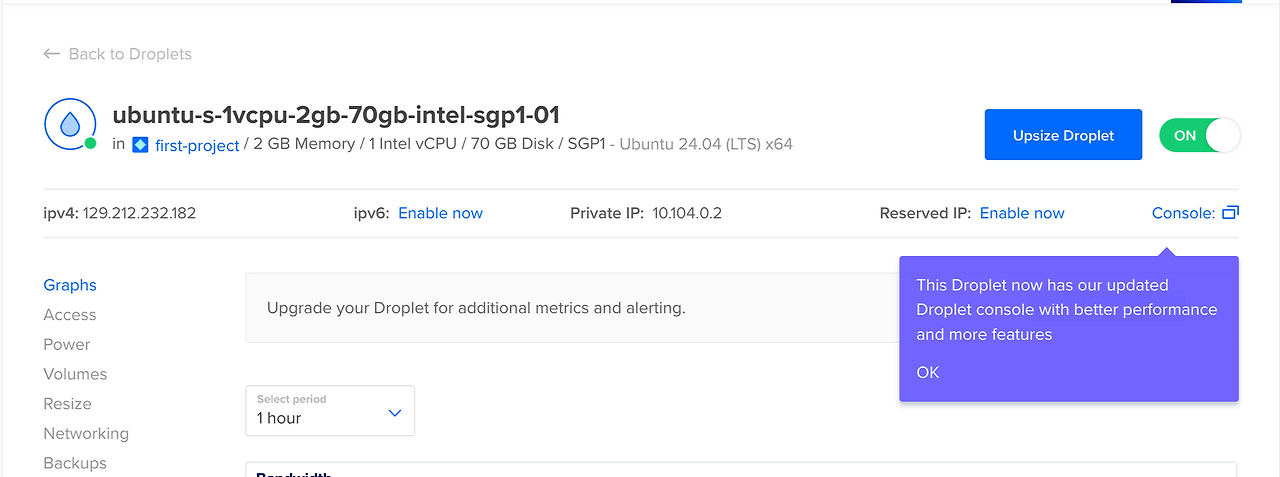This screenshot has width=1280, height=477.
Task: Expand the Select period dropdown
Action: point(329,410)
